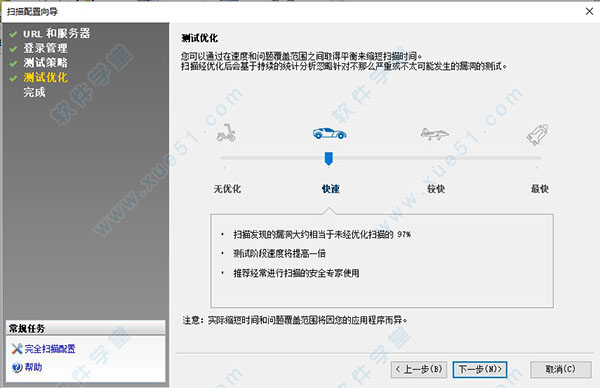Go to the 完成 step
The width and height of the screenshot is (600, 388).
coord(34,92)
